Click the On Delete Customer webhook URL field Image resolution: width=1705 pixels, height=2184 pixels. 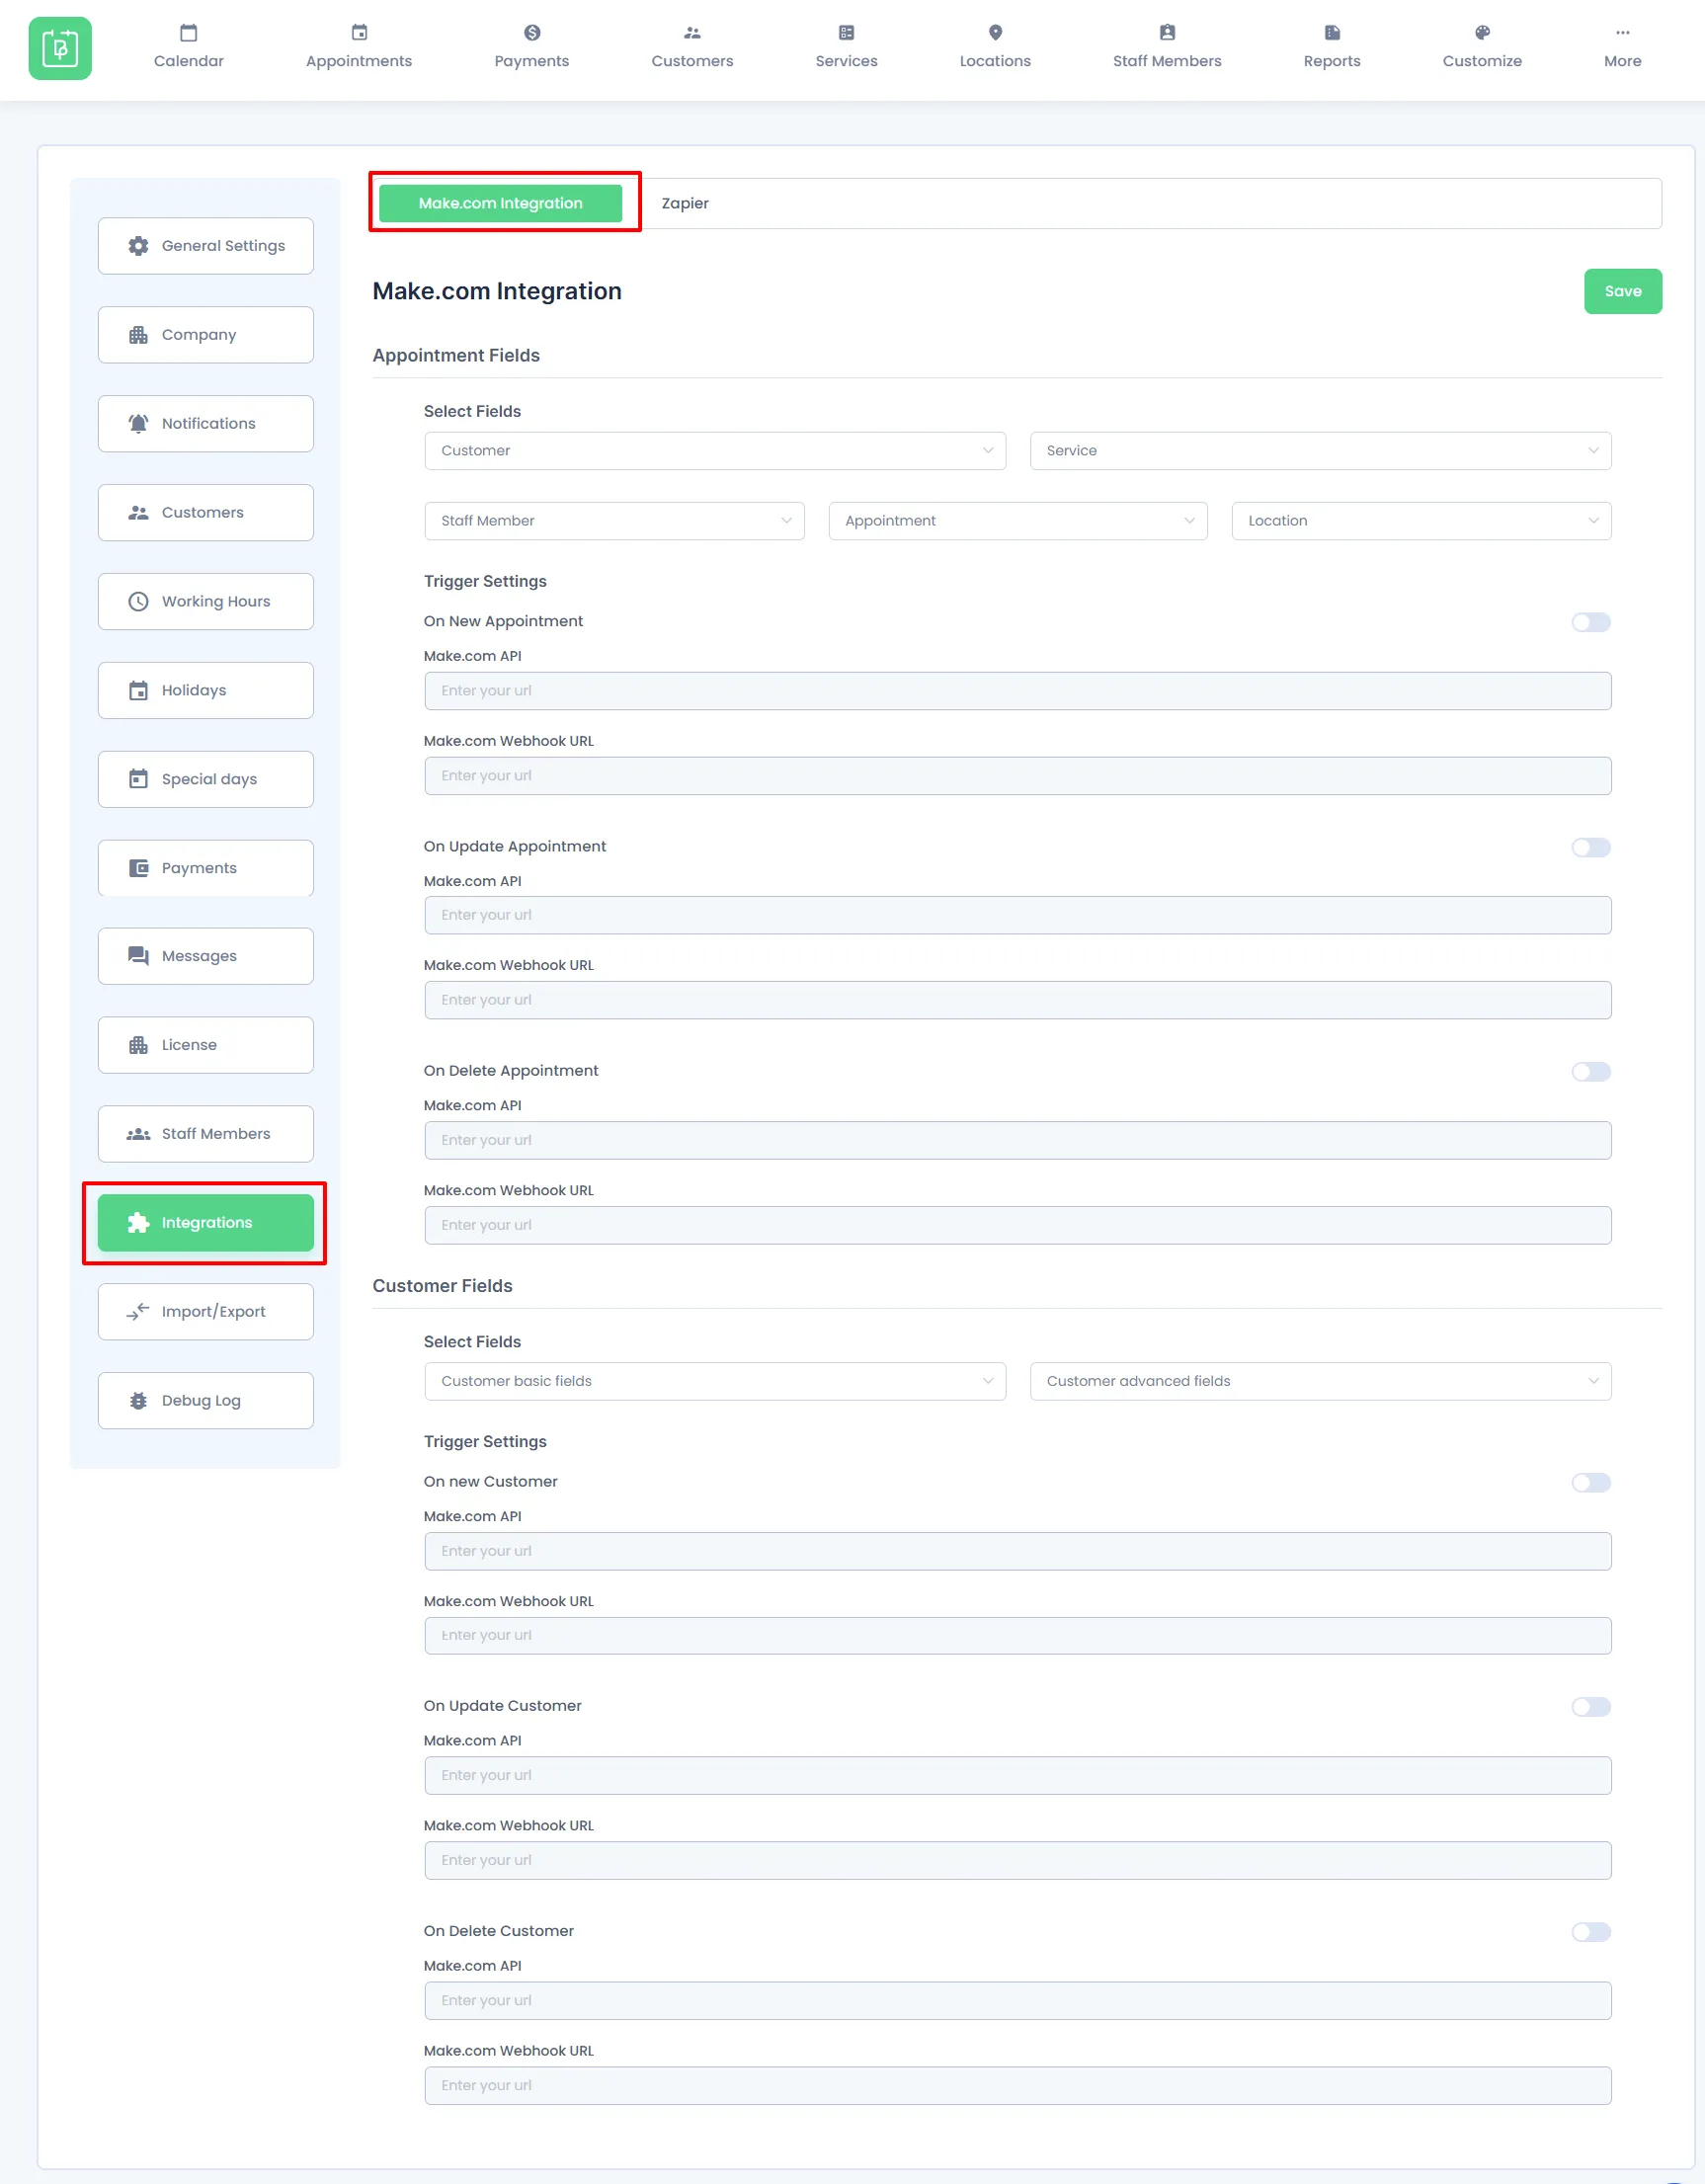[1017, 2085]
